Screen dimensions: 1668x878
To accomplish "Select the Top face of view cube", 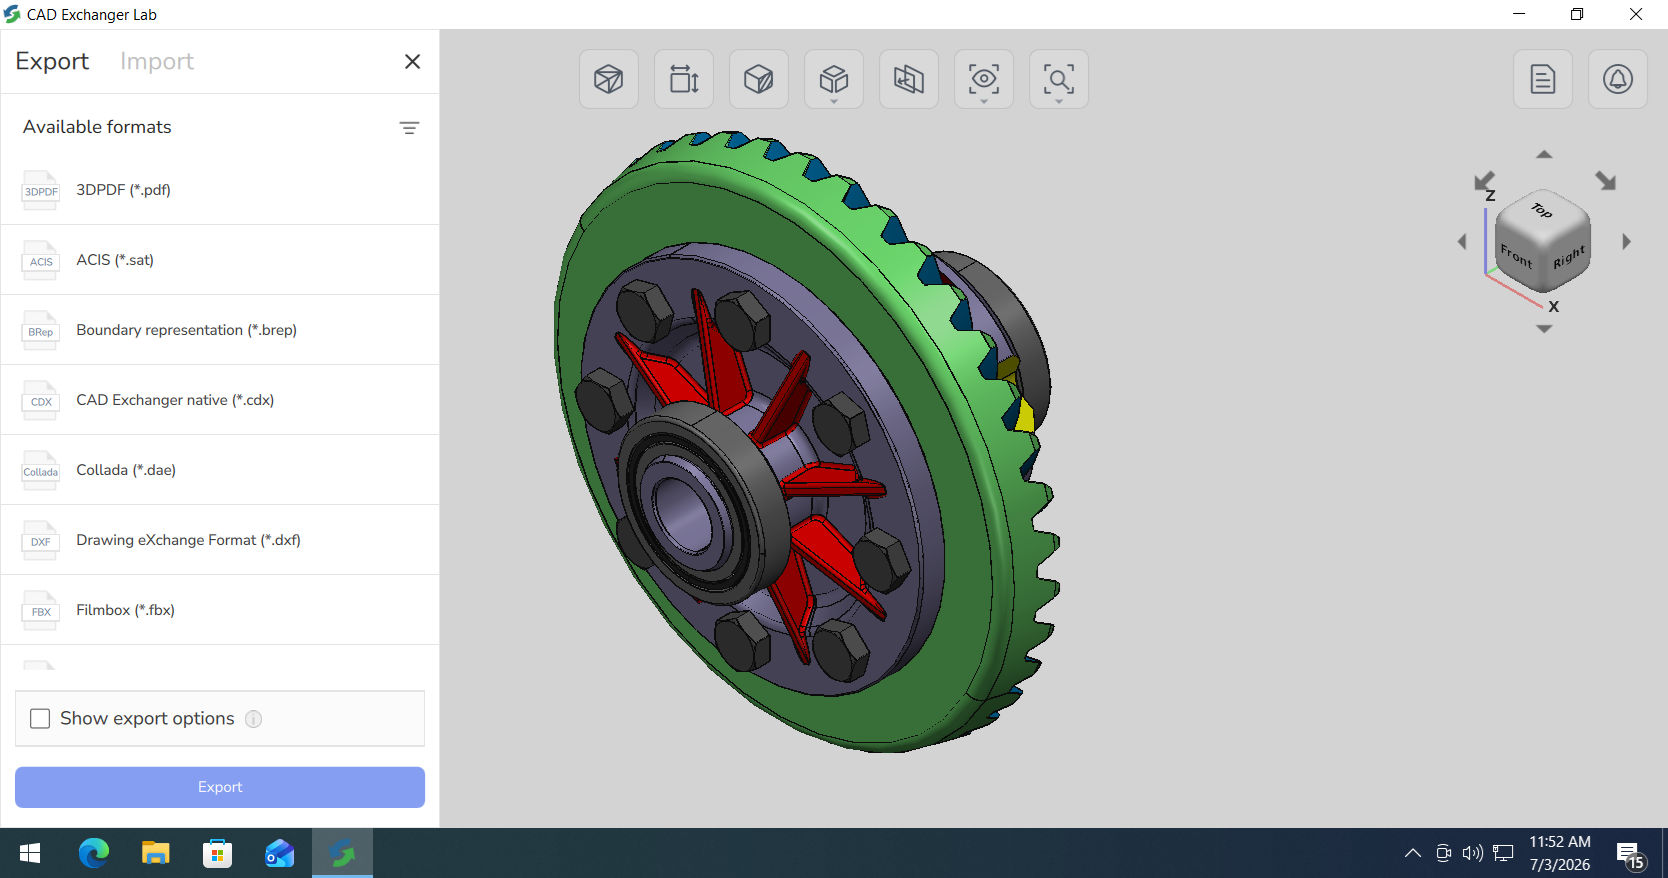I will click(x=1542, y=210).
